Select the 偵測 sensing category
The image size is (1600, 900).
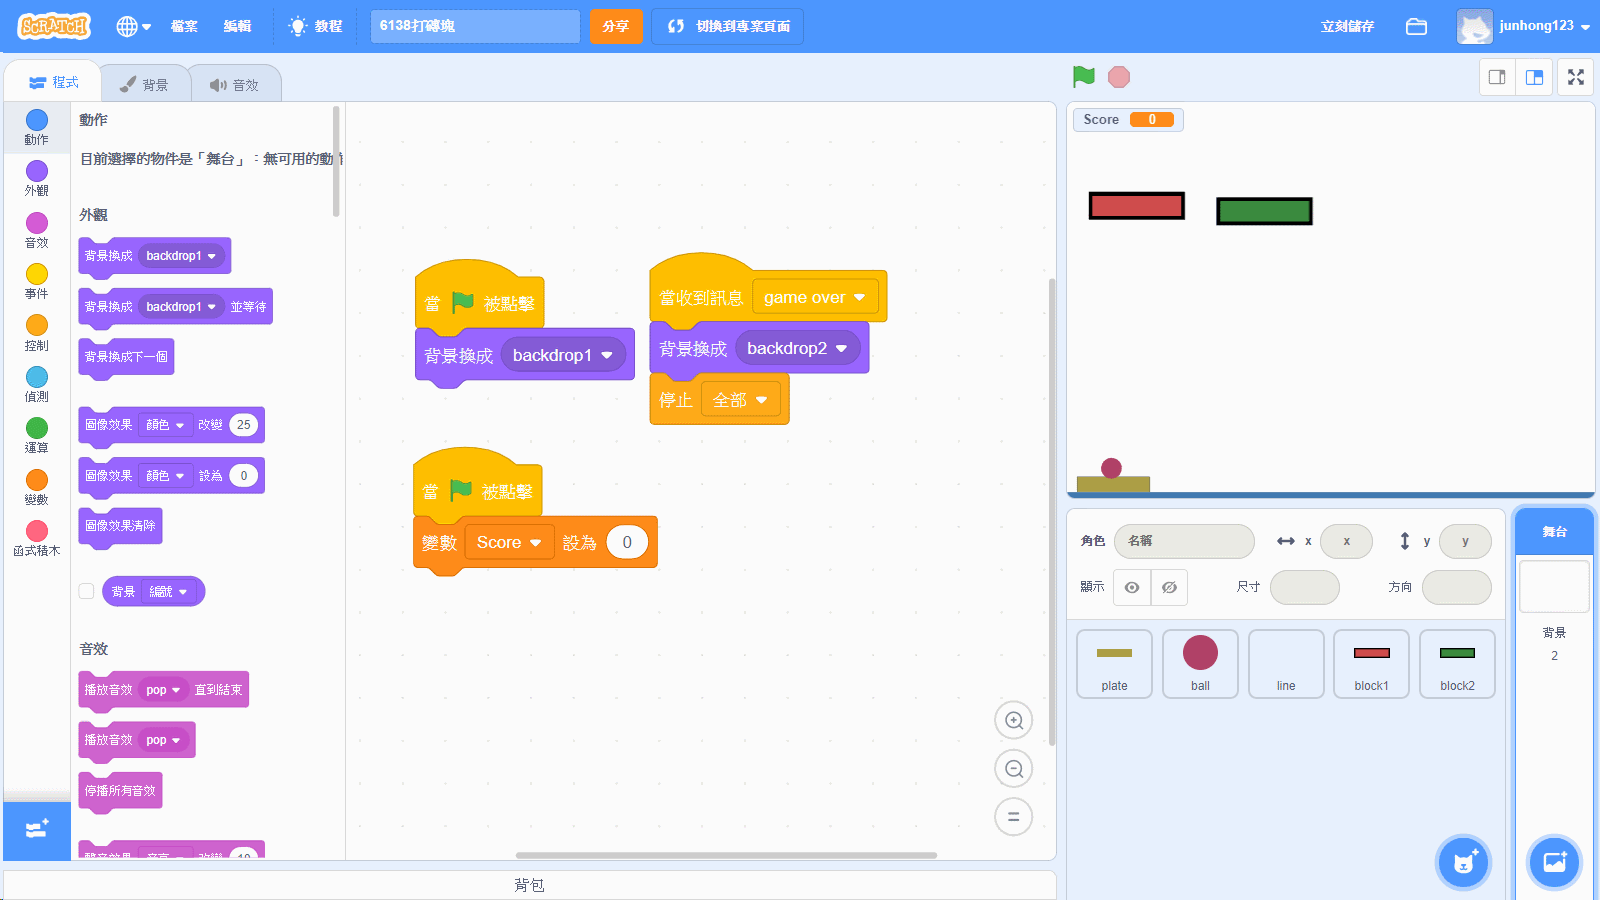point(37,385)
